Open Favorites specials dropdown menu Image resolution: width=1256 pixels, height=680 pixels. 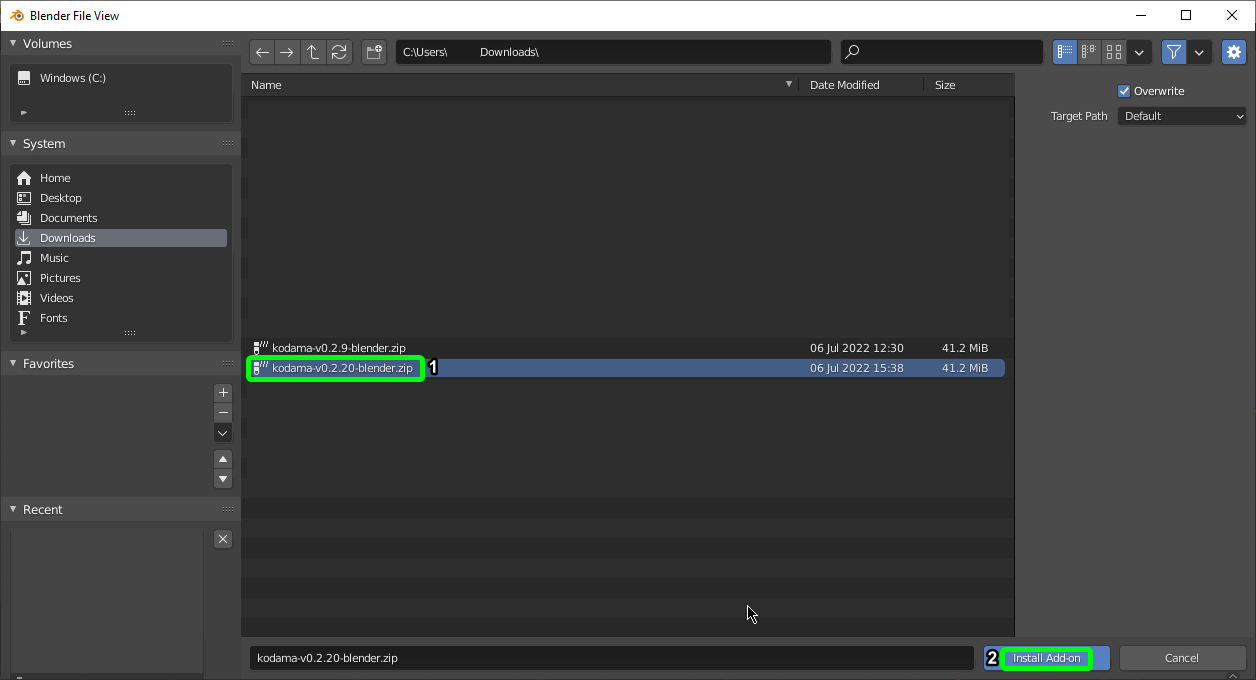(x=223, y=433)
